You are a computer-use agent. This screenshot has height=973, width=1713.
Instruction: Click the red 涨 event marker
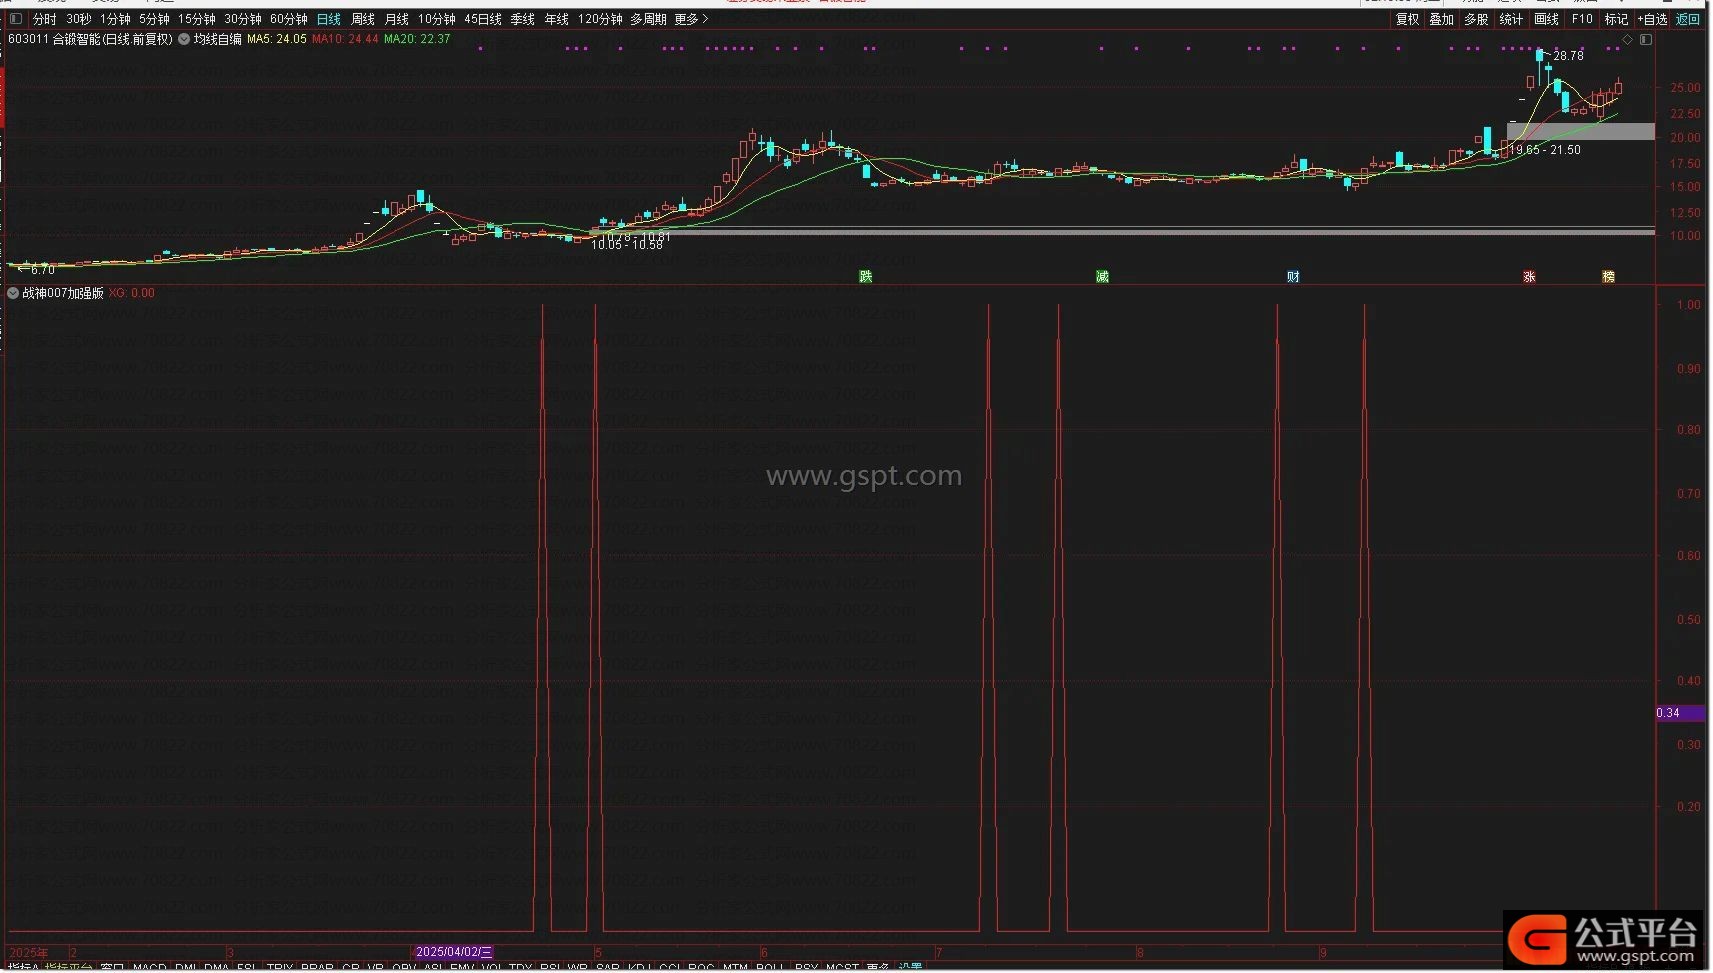click(1529, 277)
